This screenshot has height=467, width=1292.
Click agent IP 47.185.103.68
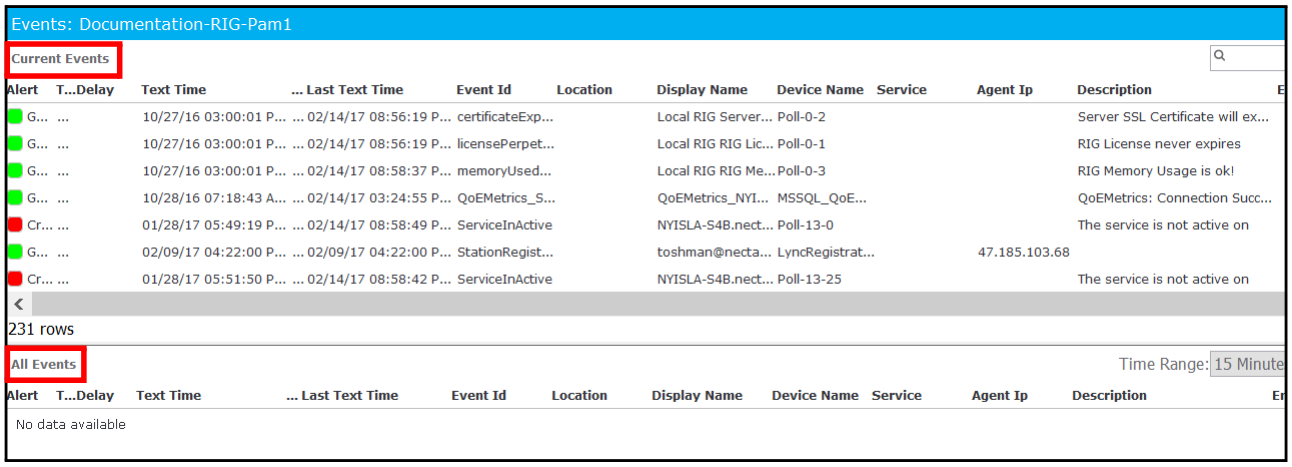(1023, 252)
